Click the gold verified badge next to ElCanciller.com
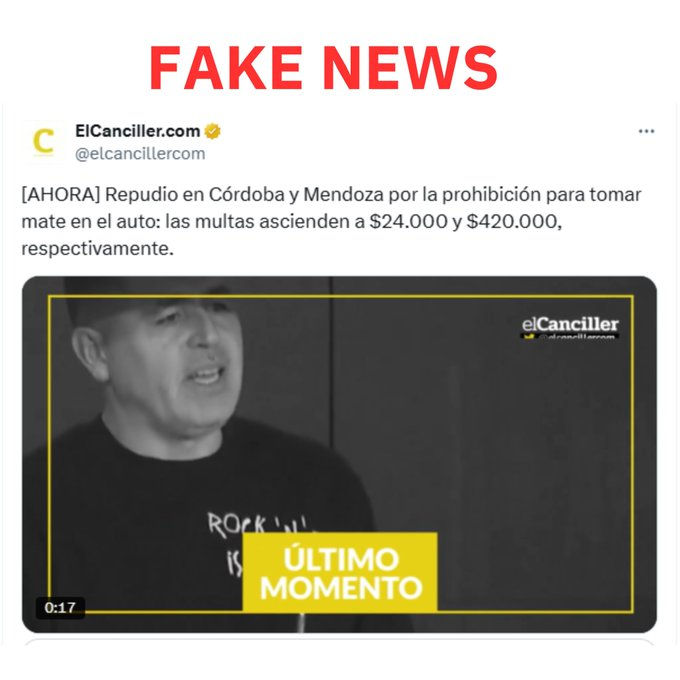Image resolution: width=680 pixels, height=680 pixels. coord(212,131)
